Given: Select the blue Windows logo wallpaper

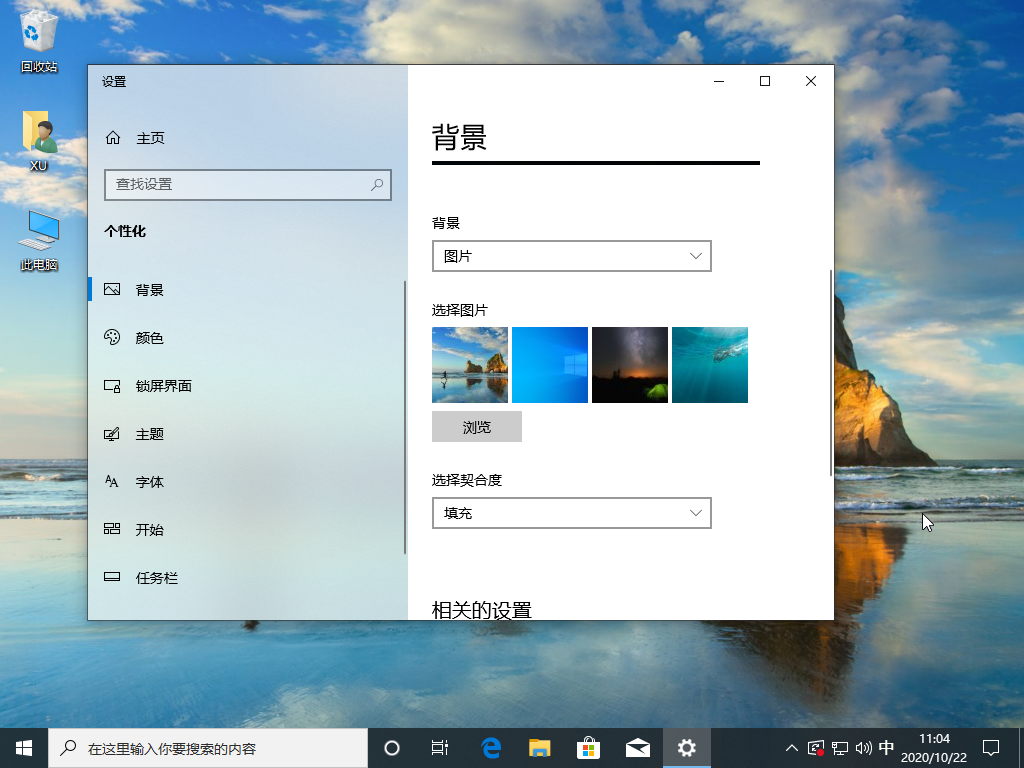Looking at the screenshot, I should tap(549, 364).
